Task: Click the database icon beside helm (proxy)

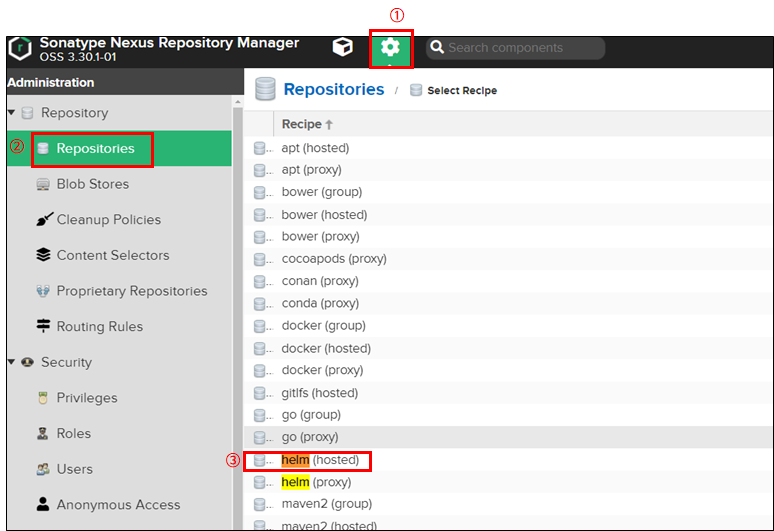Action: (260, 482)
